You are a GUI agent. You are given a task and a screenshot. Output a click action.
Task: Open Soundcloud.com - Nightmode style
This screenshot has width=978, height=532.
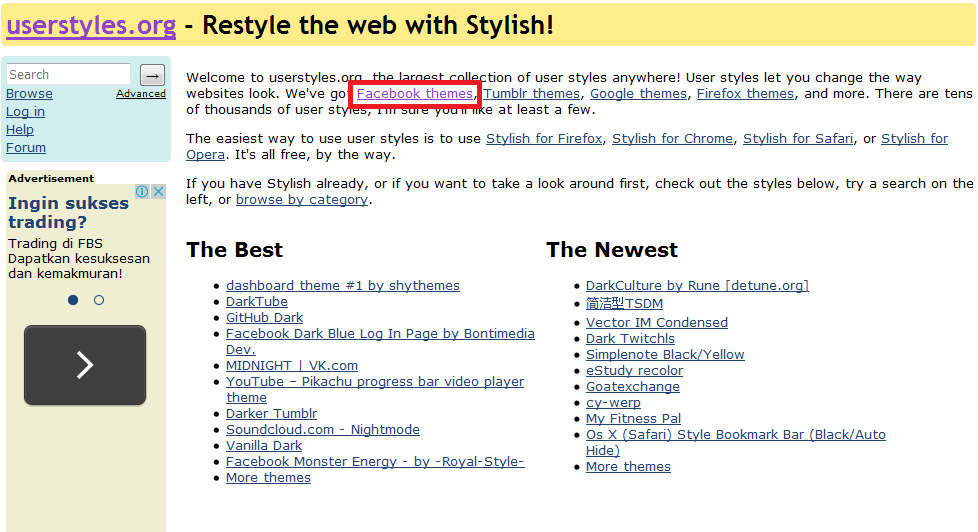click(323, 430)
